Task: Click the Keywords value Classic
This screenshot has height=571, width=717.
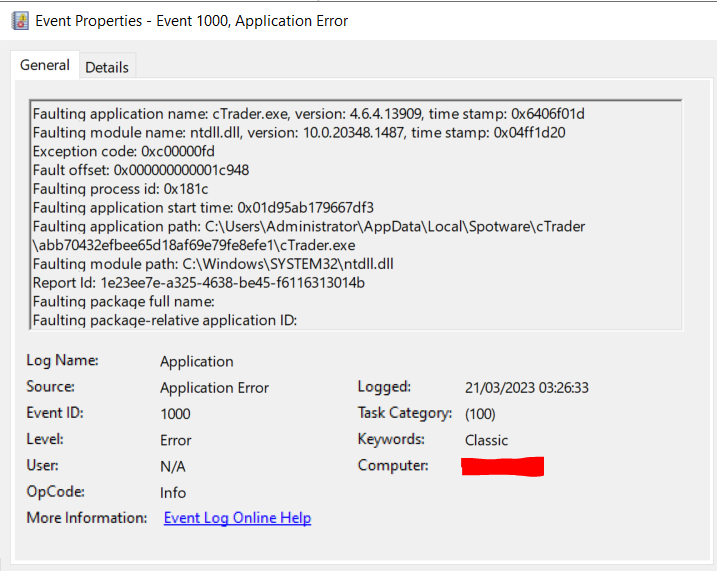Action: [487, 440]
